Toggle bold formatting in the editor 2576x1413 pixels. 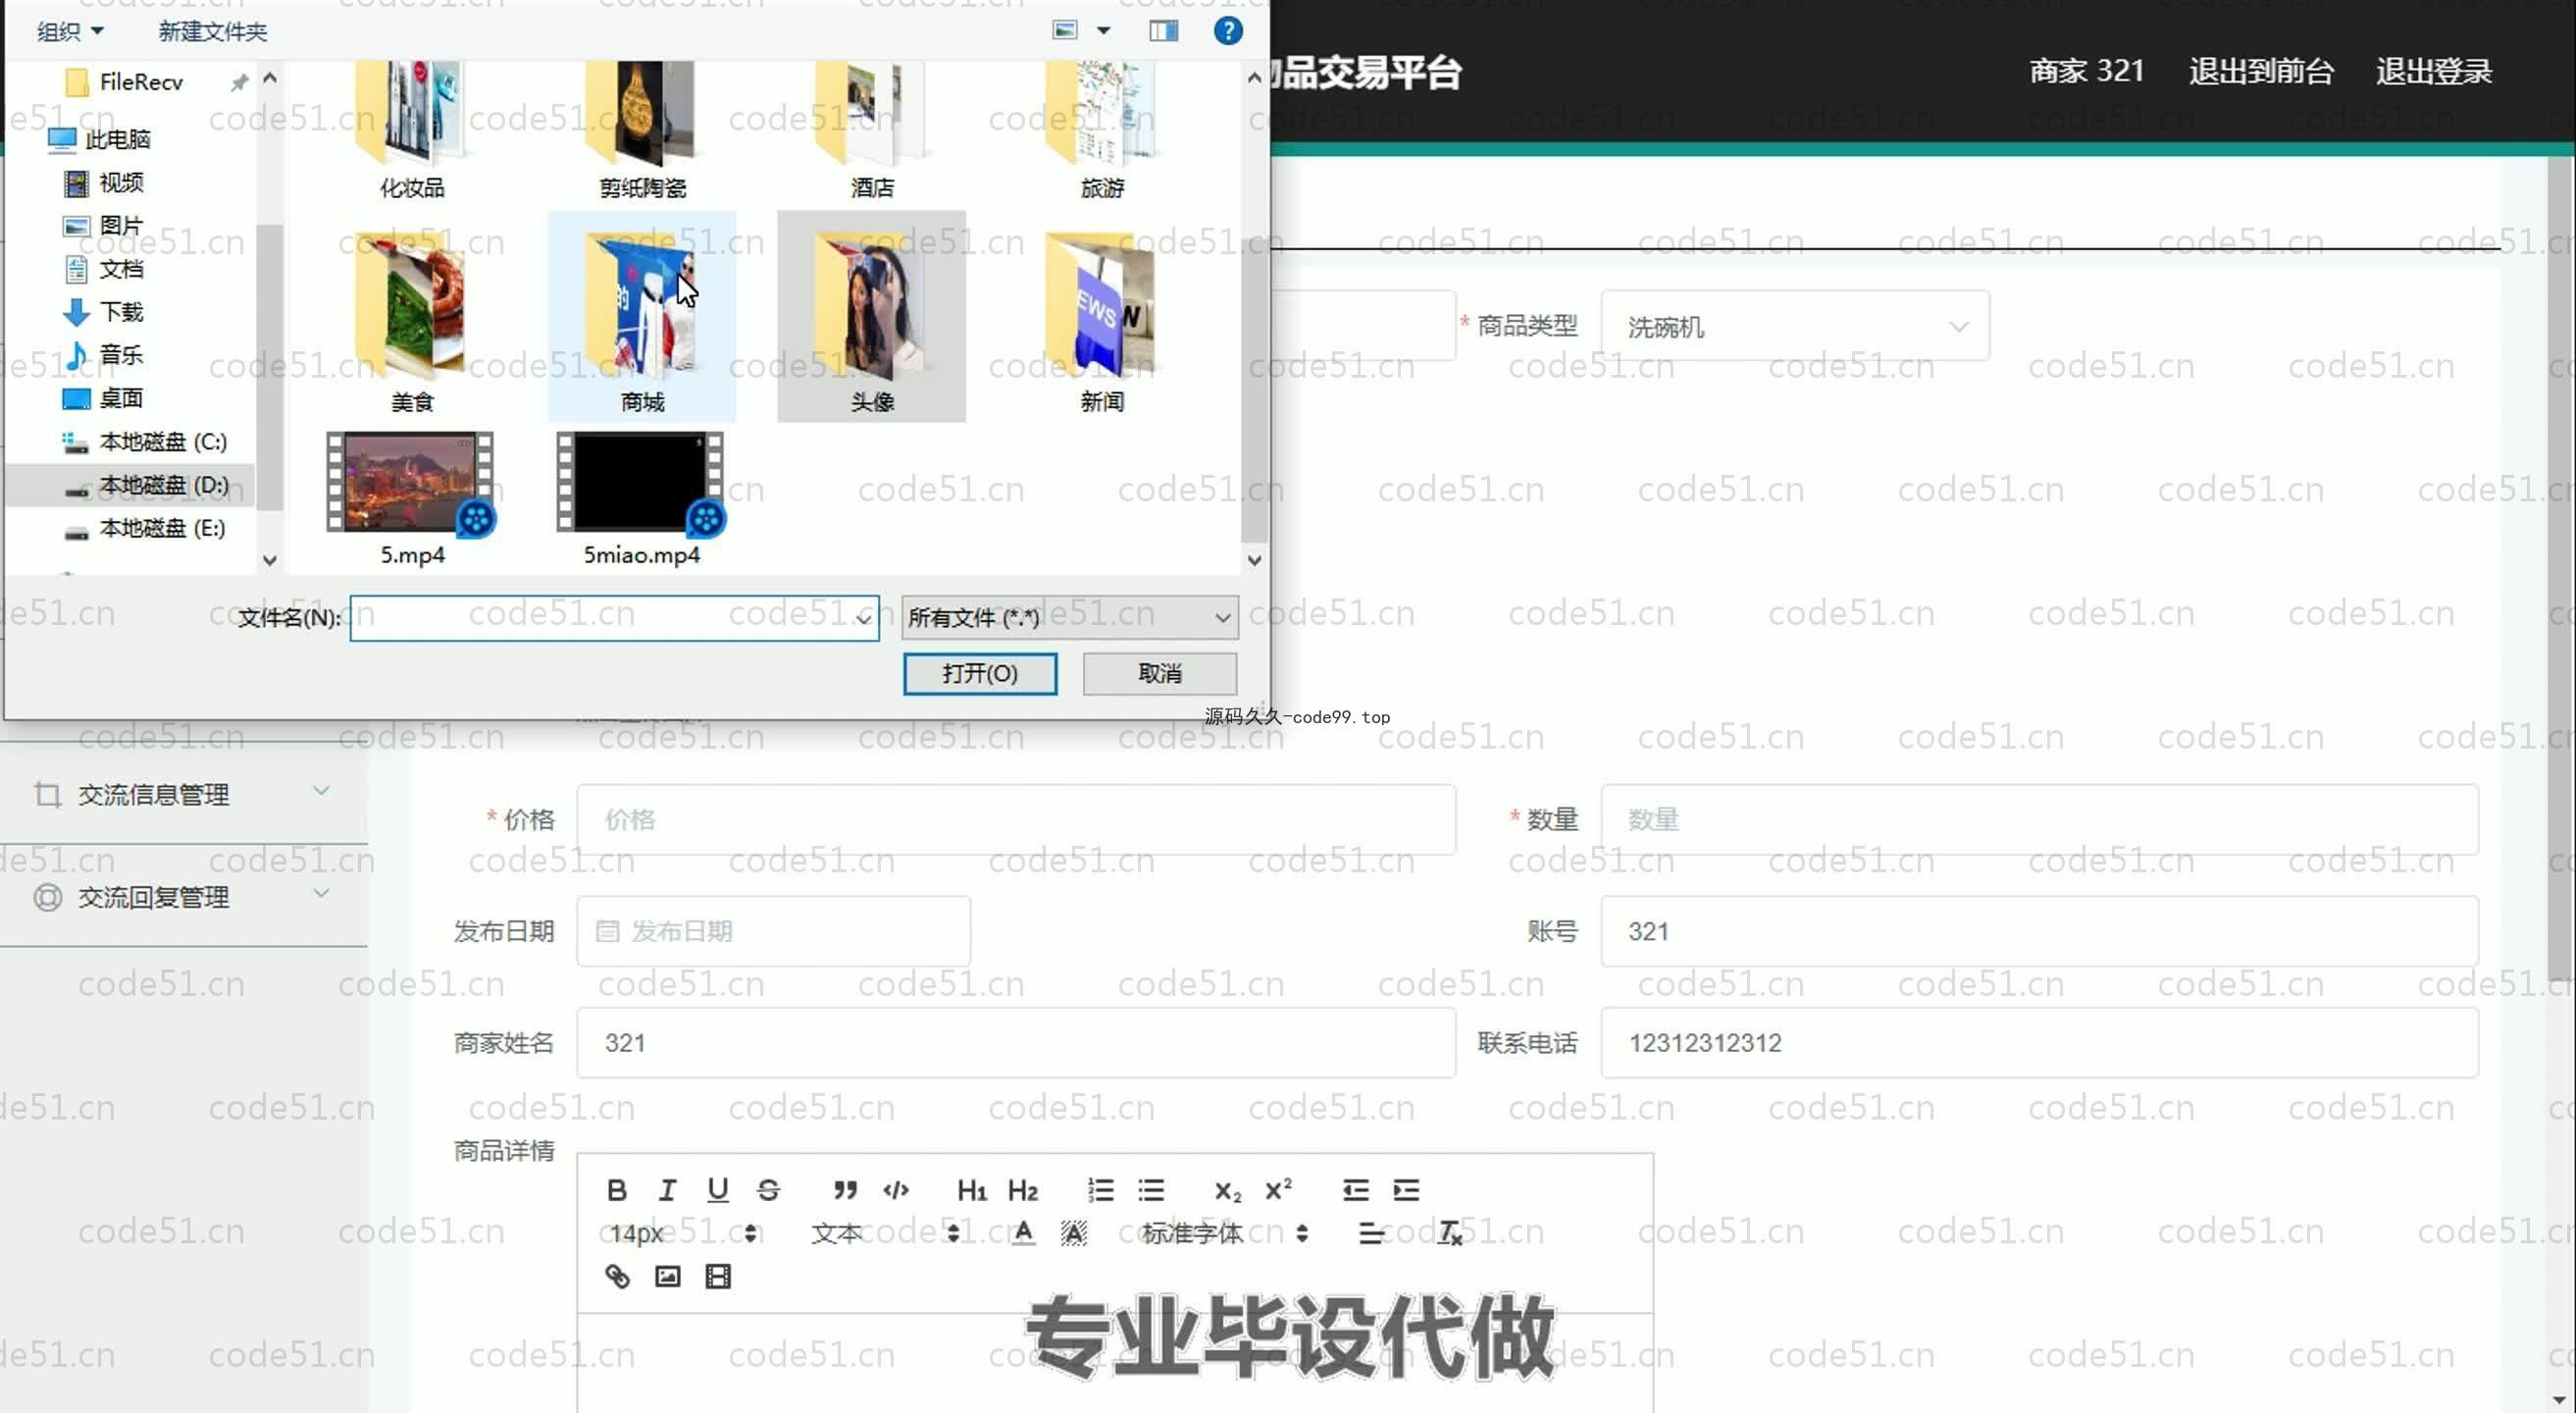(616, 1190)
